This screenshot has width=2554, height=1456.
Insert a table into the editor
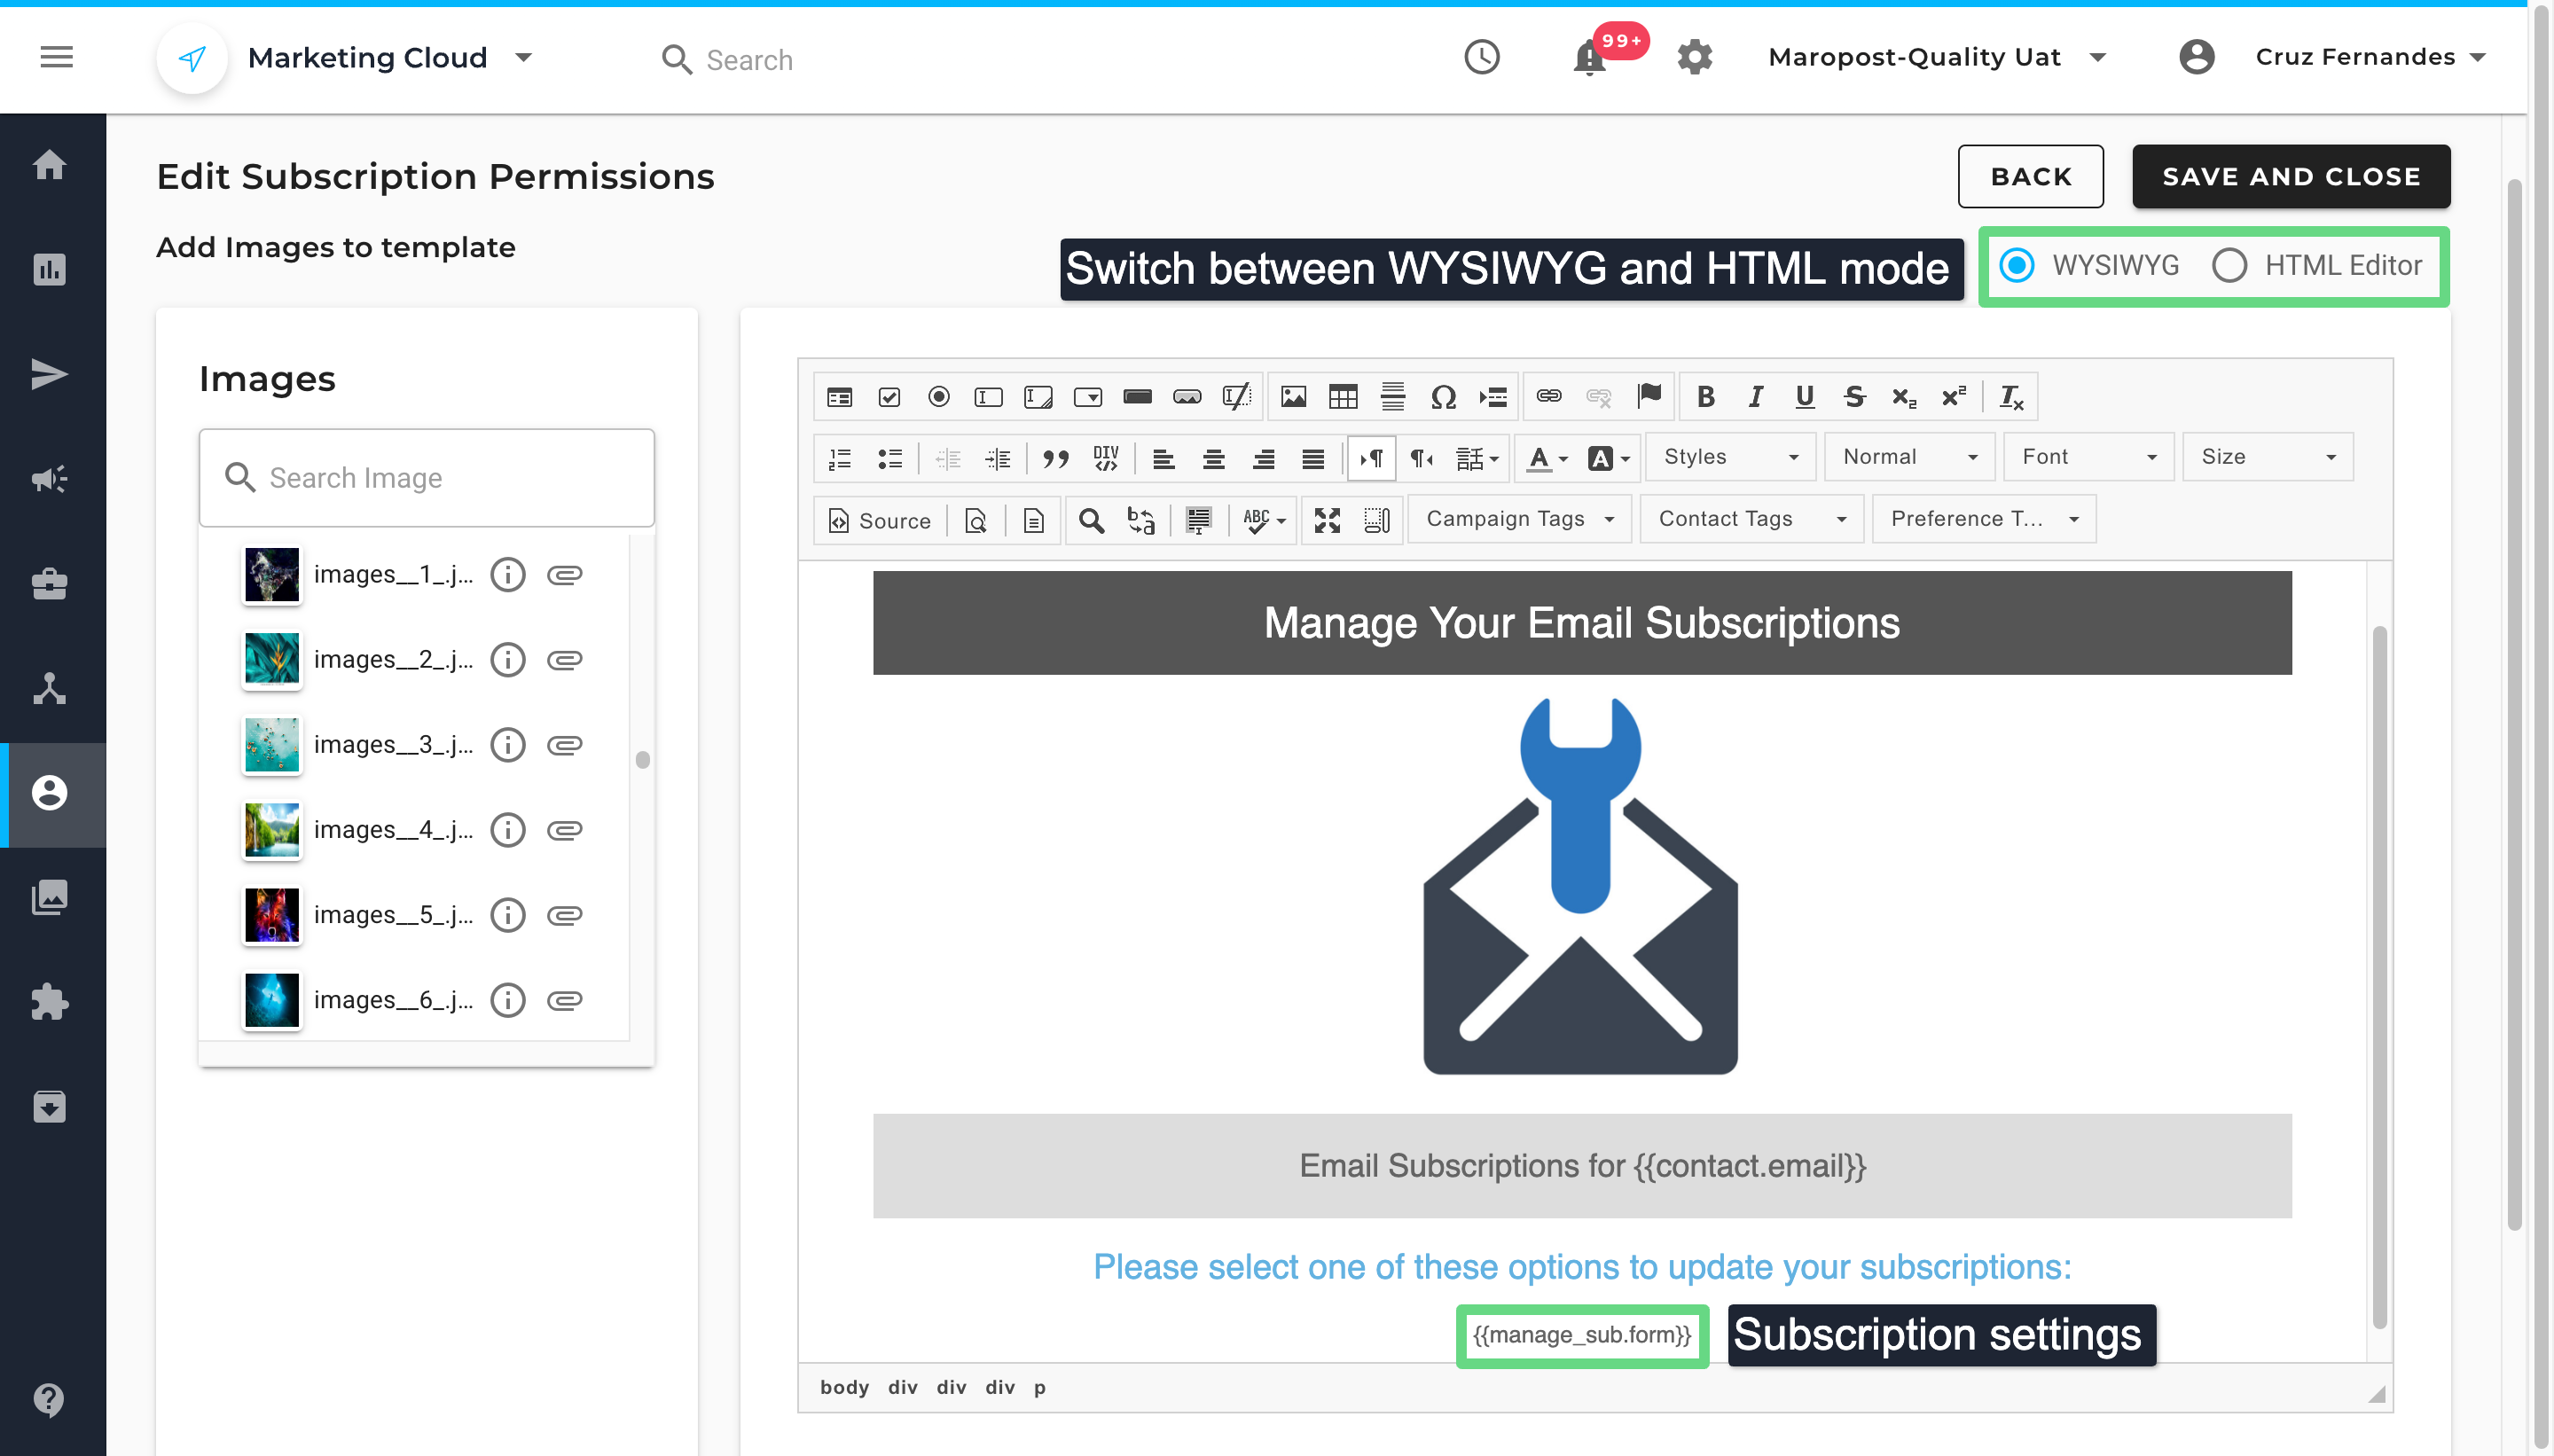click(x=1343, y=397)
